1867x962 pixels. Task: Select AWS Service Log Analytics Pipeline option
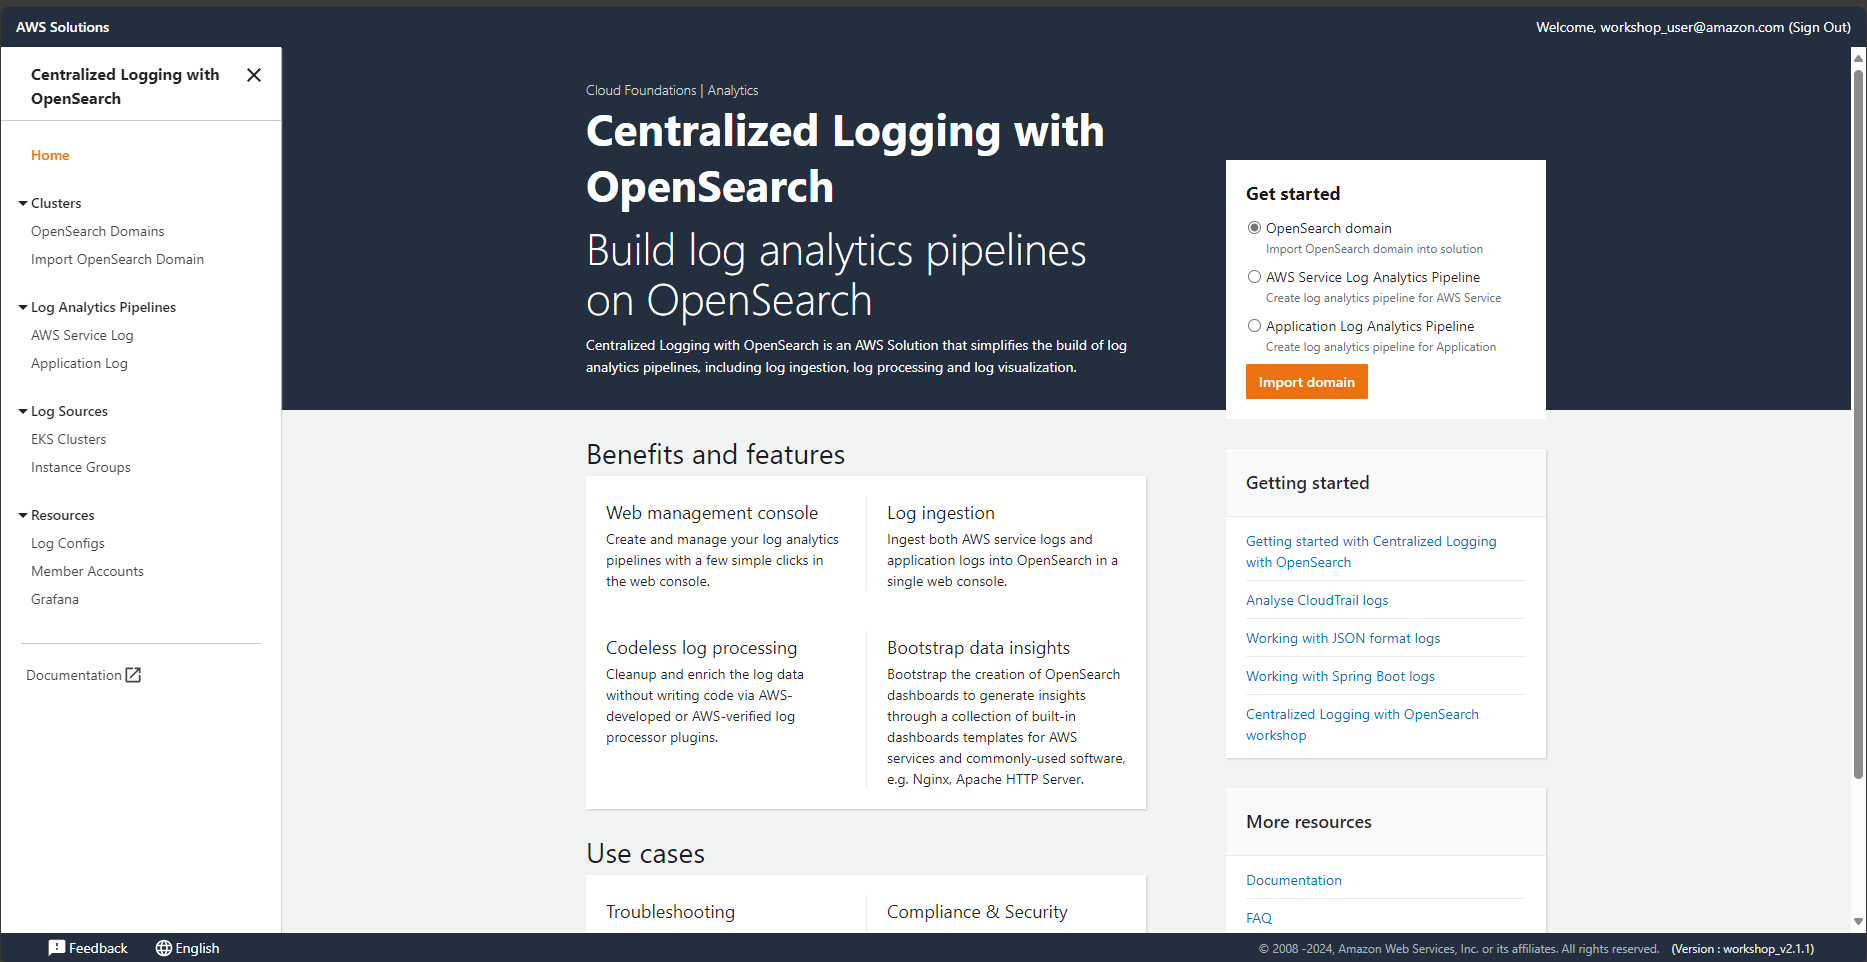1254,276
